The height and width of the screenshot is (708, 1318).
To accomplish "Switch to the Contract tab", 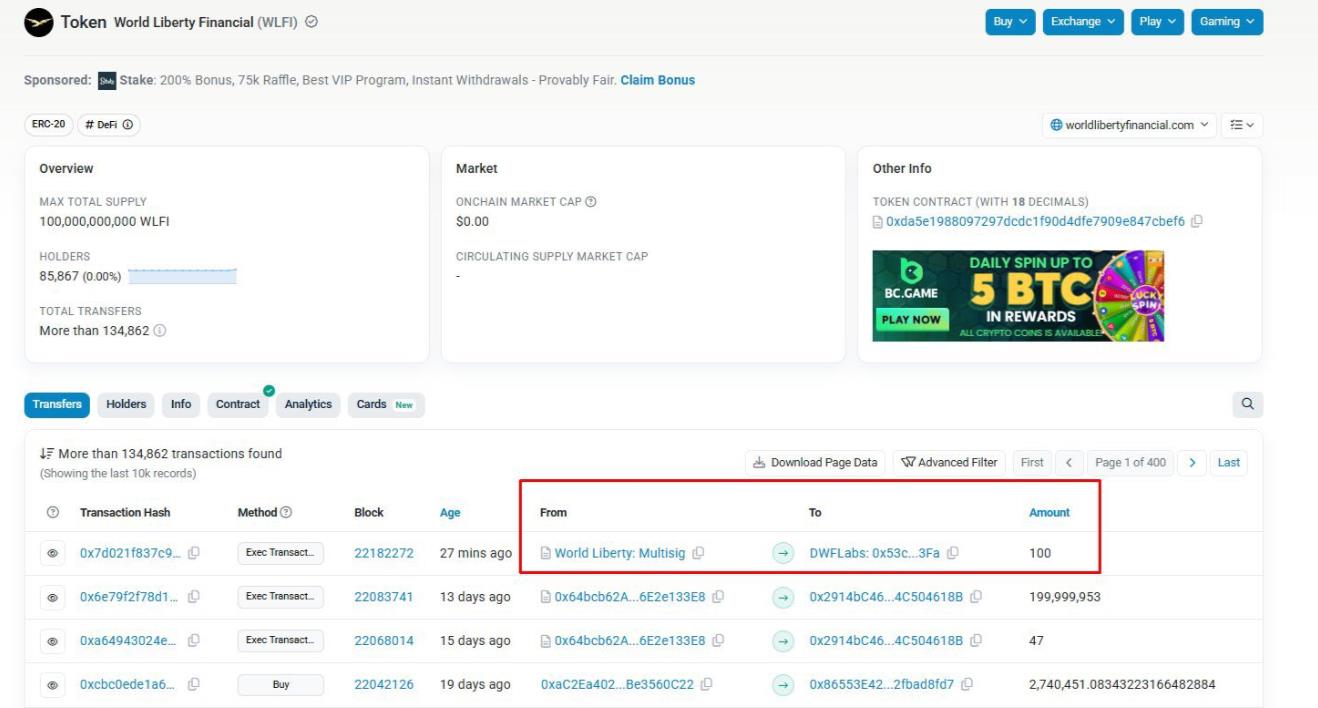I will coord(238,404).
